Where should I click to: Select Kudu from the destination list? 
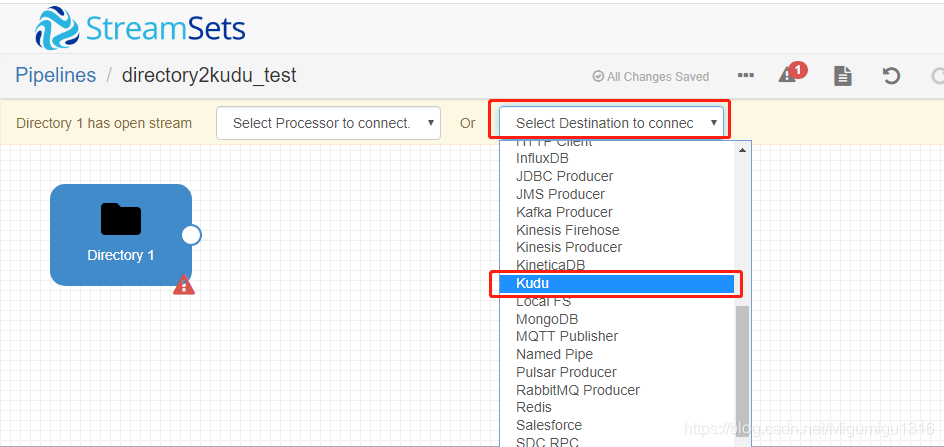[616, 284]
